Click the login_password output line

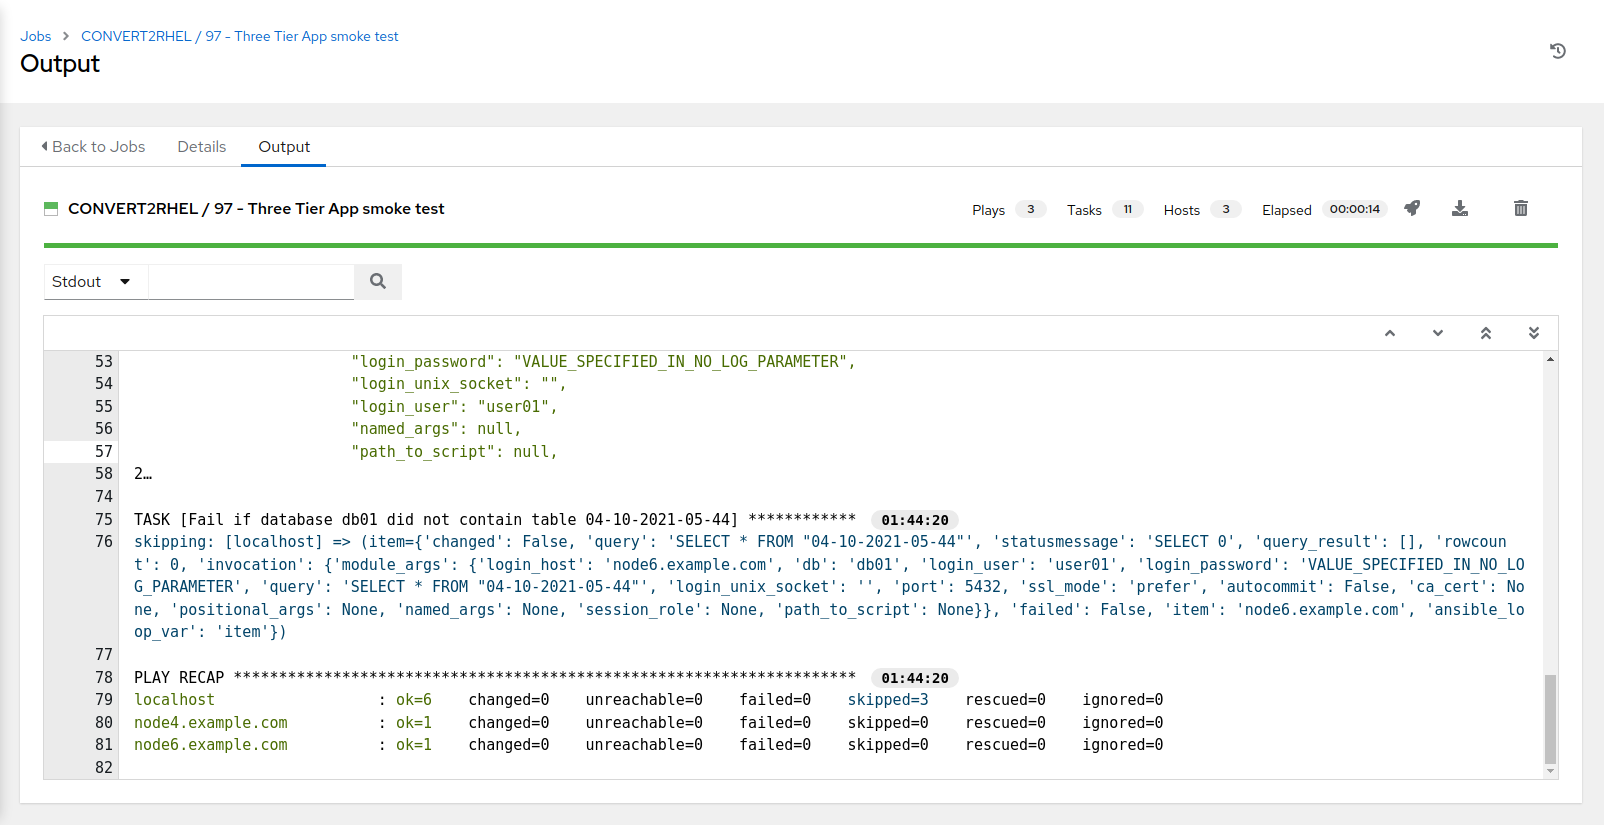(603, 362)
